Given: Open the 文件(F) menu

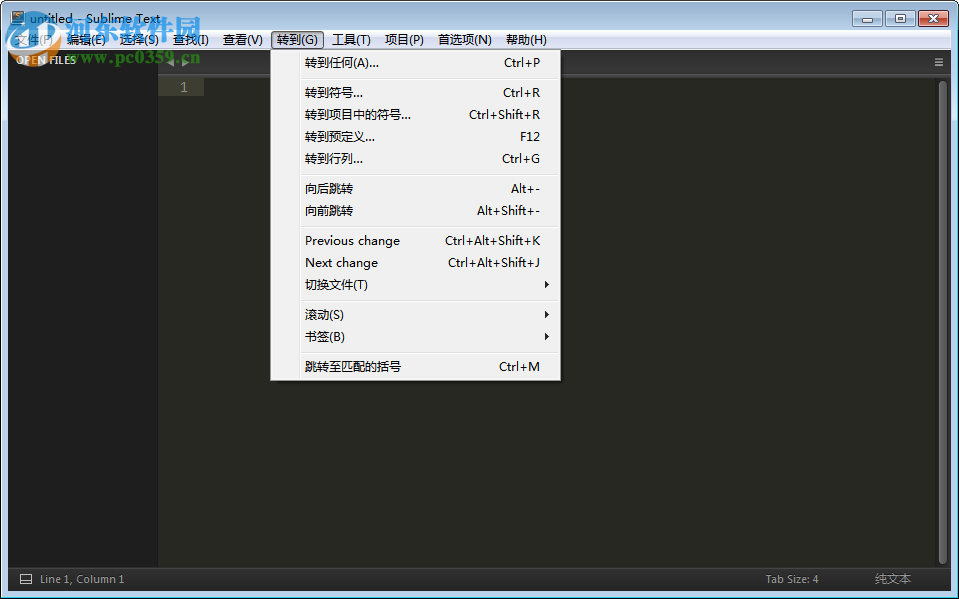Looking at the screenshot, I should coord(34,39).
